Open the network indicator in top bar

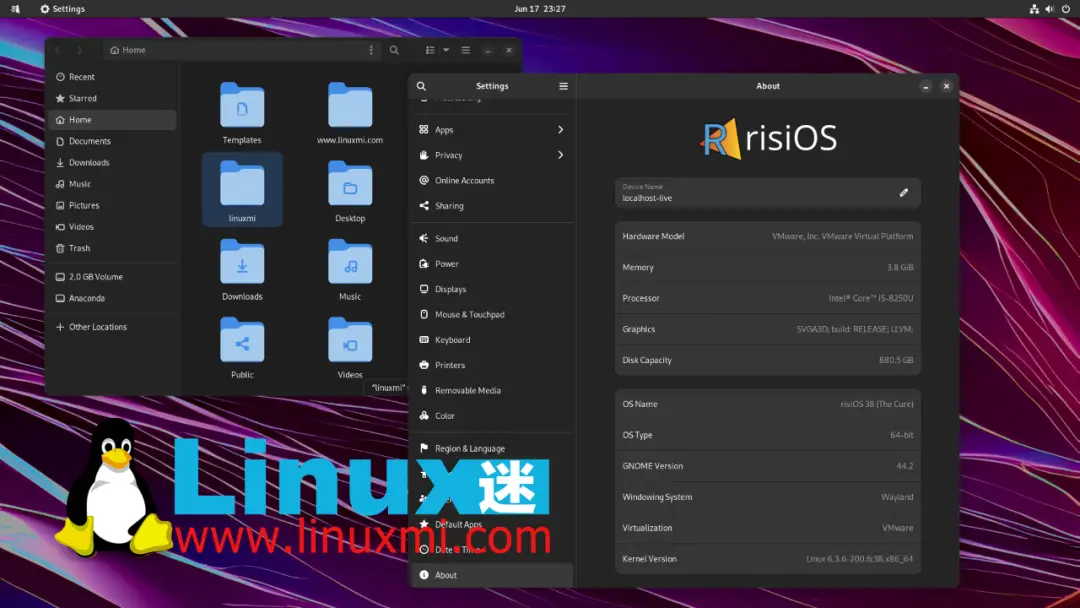pyautogui.click(x=1034, y=9)
